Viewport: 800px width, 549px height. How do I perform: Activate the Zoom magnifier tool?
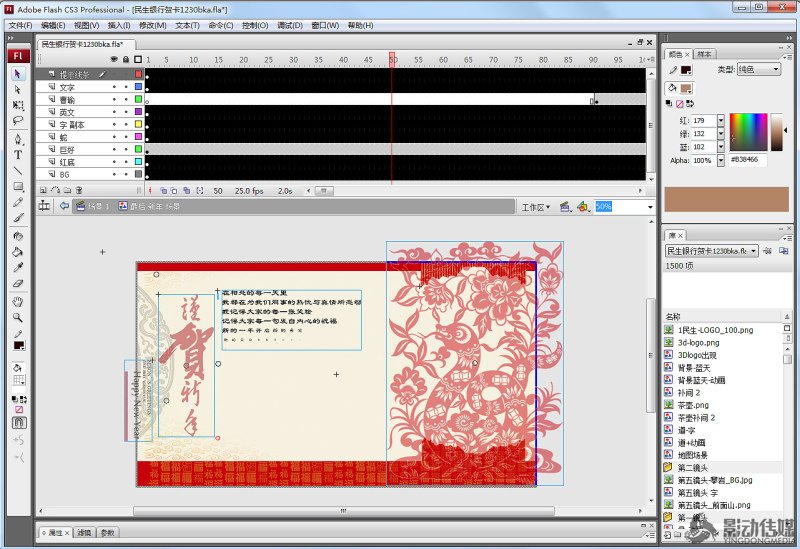[18, 317]
